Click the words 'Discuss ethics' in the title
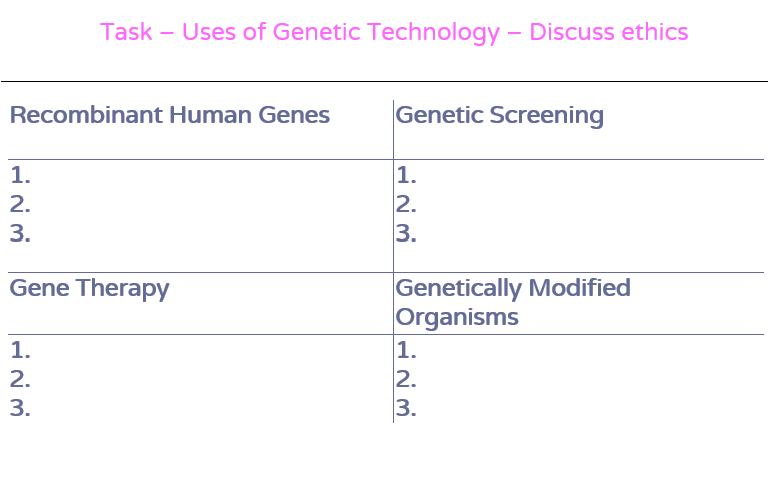The image size is (768, 478). click(609, 32)
